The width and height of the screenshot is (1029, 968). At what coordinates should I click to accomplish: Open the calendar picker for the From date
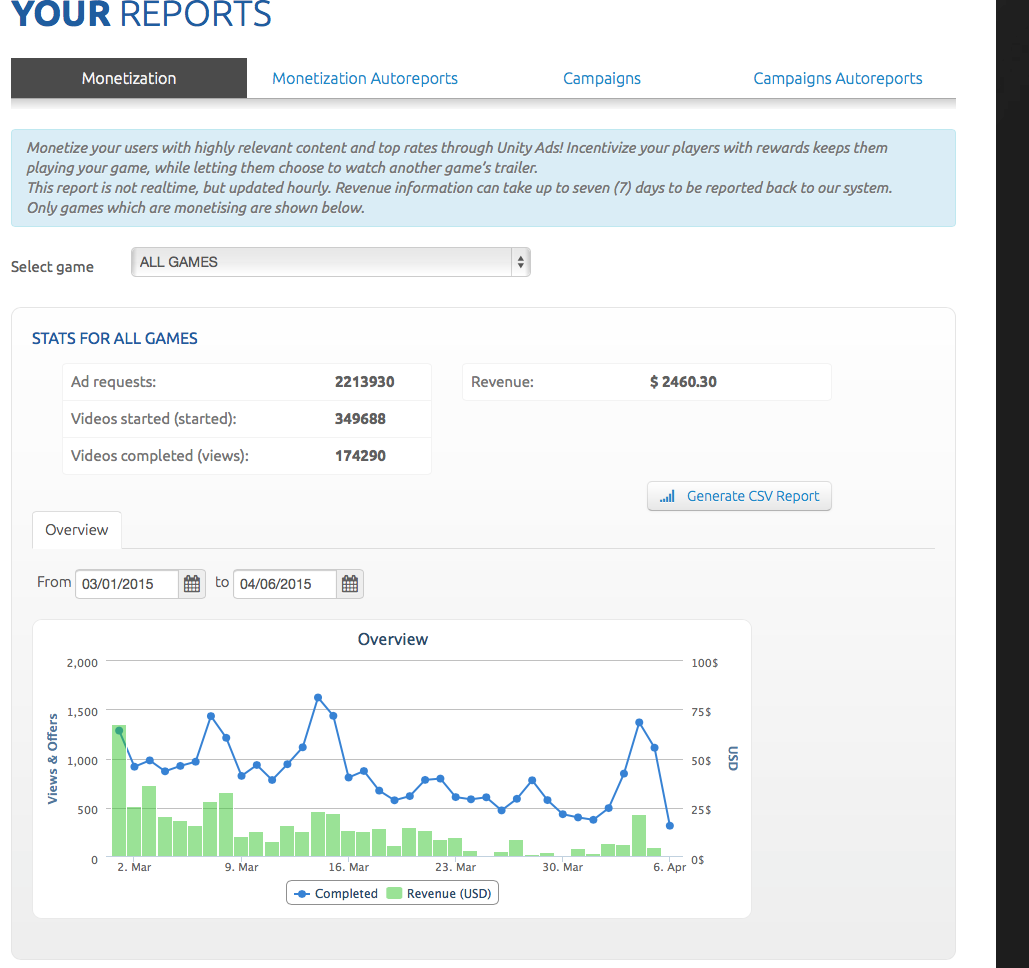[x=191, y=583]
